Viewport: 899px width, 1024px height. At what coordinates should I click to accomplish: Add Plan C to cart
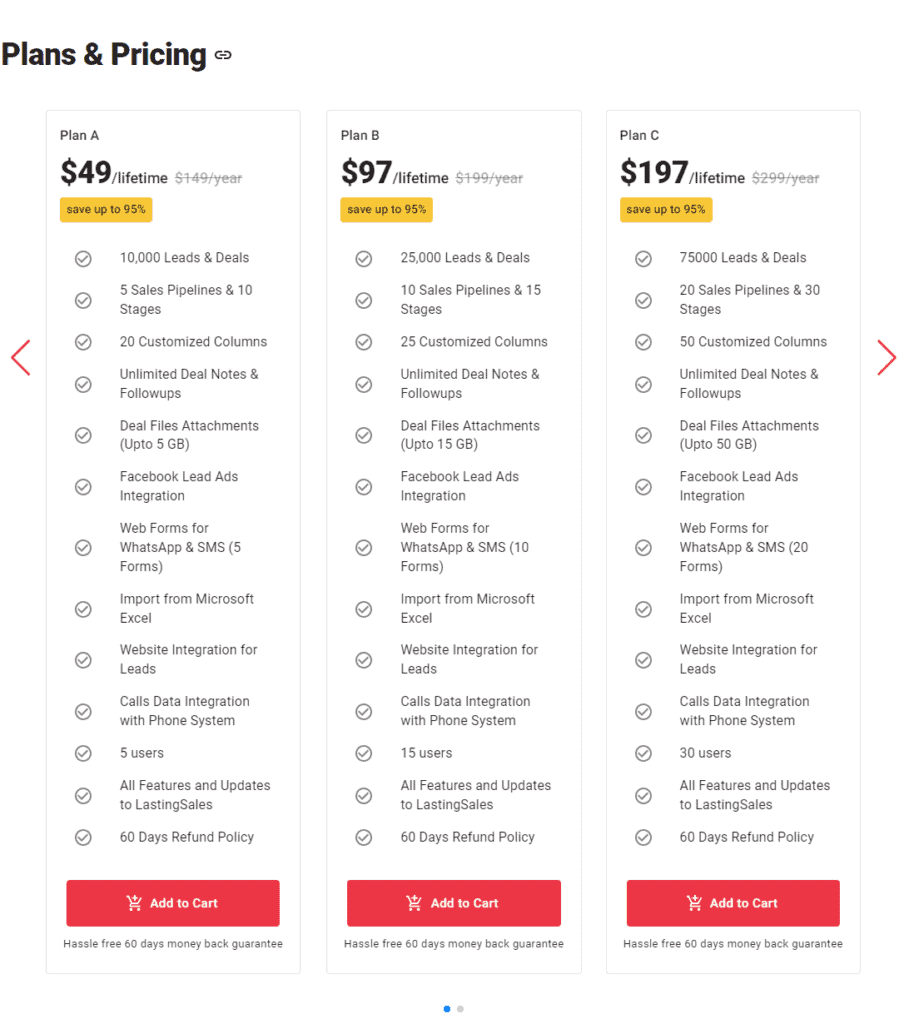pos(733,903)
